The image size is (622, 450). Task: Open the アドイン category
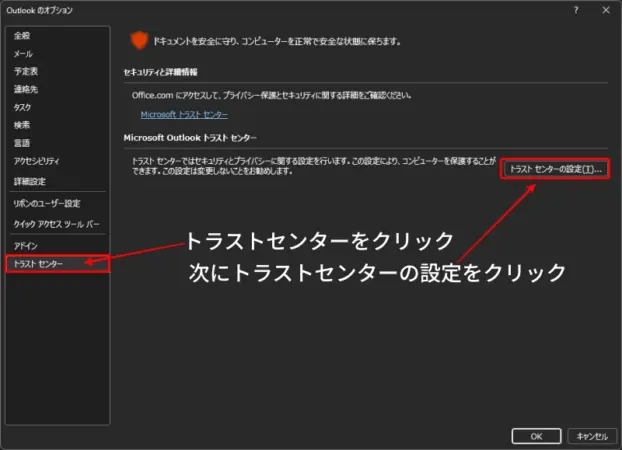(x=25, y=246)
